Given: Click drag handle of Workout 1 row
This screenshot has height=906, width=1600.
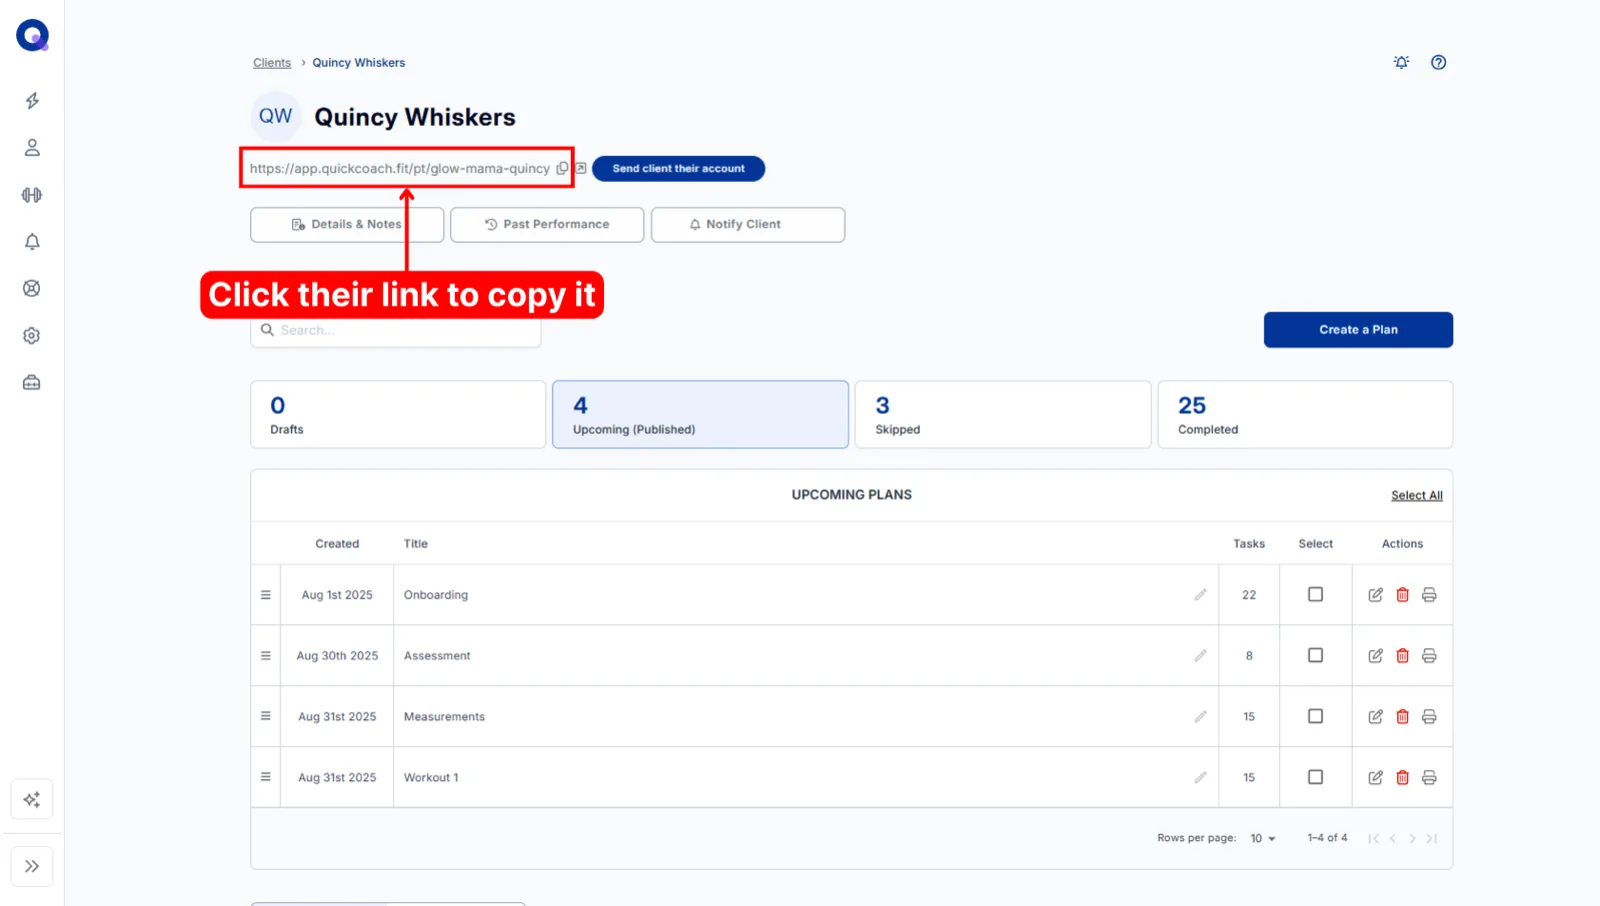Looking at the screenshot, I should [266, 777].
